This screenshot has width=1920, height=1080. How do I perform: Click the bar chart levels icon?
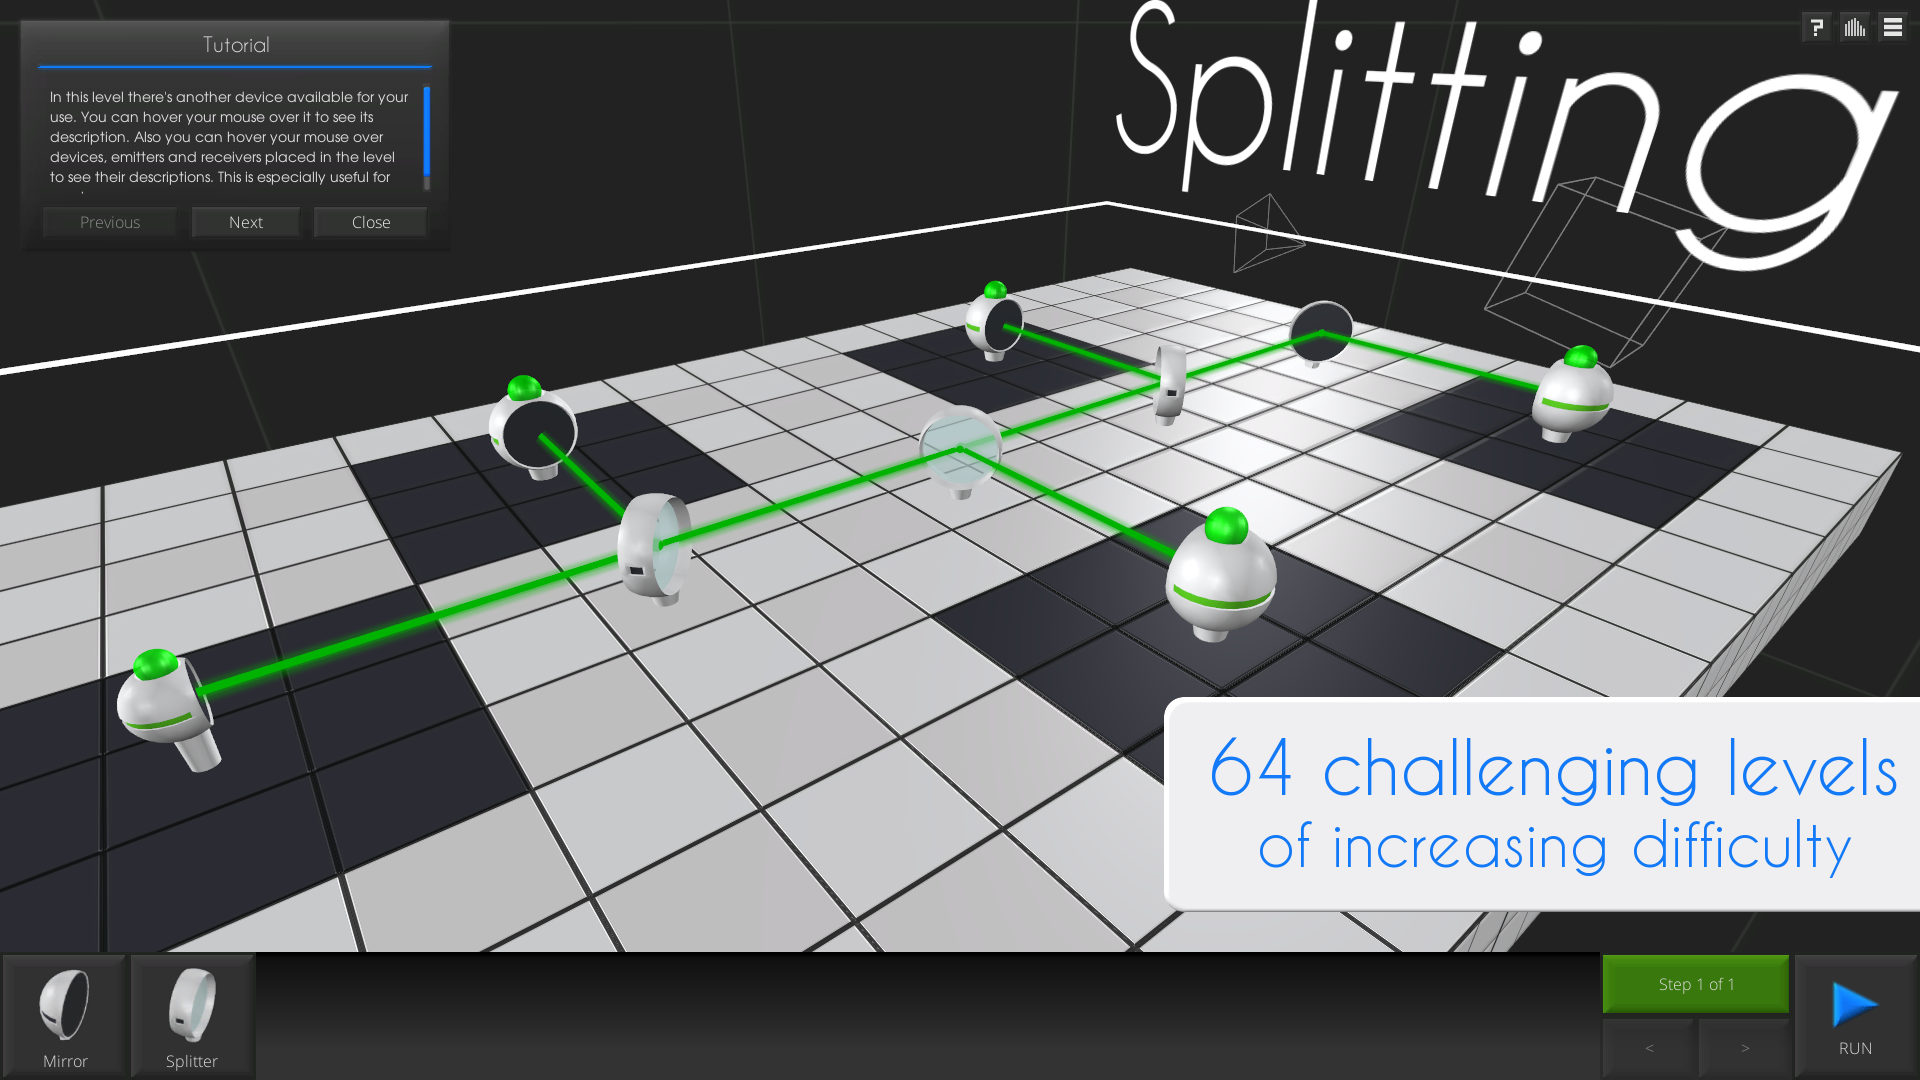[x=1855, y=25]
